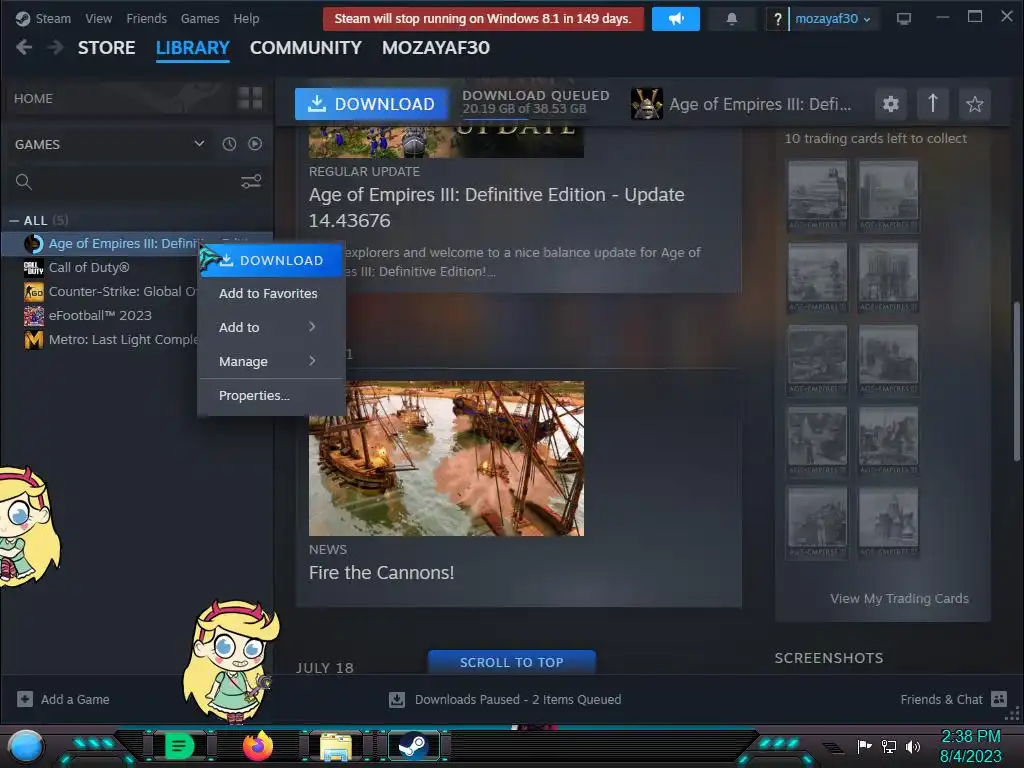Open the Steam menu
The image size is (1024, 768).
pyautogui.click(x=53, y=19)
